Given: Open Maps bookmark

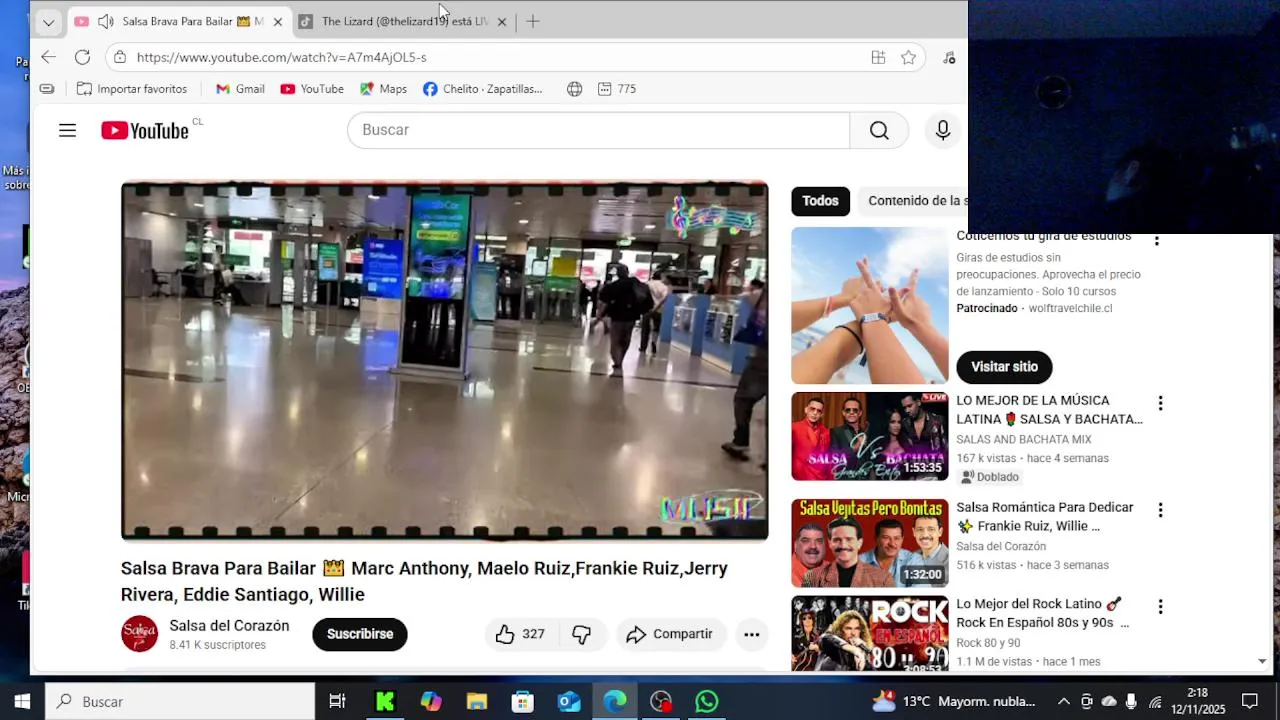Looking at the screenshot, I should pyautogui.click(x=383, y=89).
